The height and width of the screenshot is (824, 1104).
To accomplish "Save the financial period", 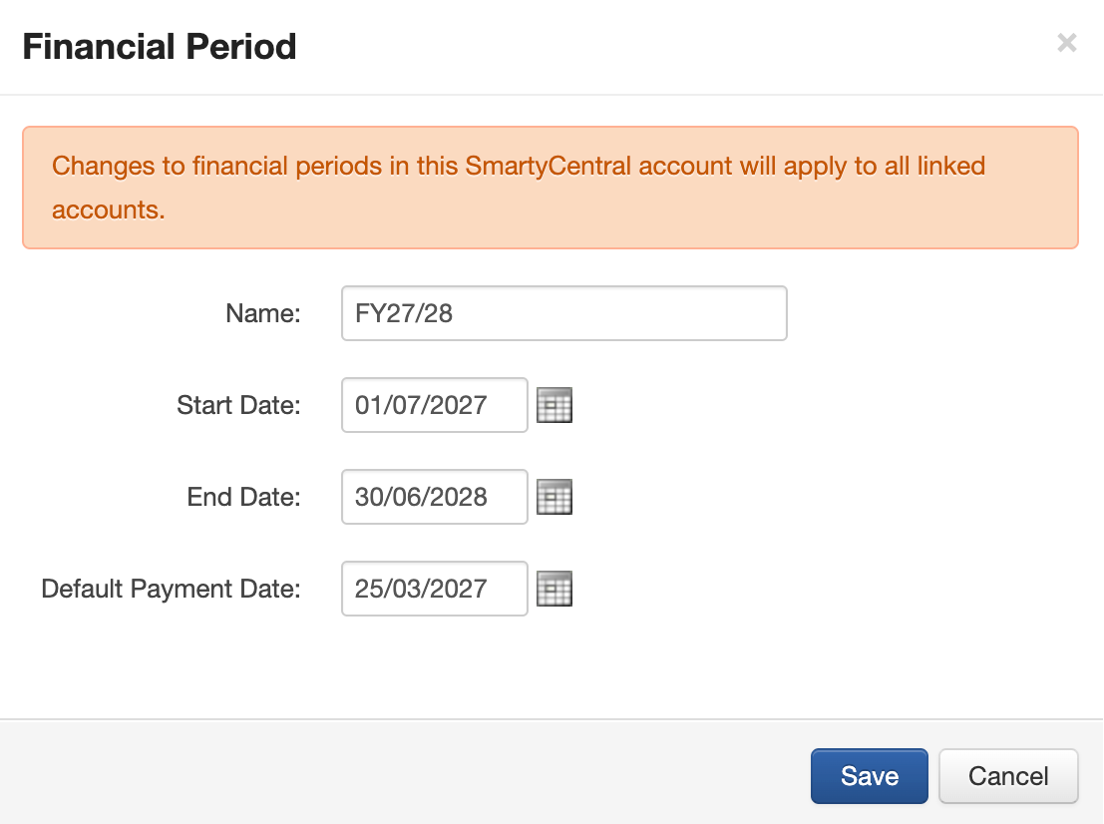I will point(870,776).
